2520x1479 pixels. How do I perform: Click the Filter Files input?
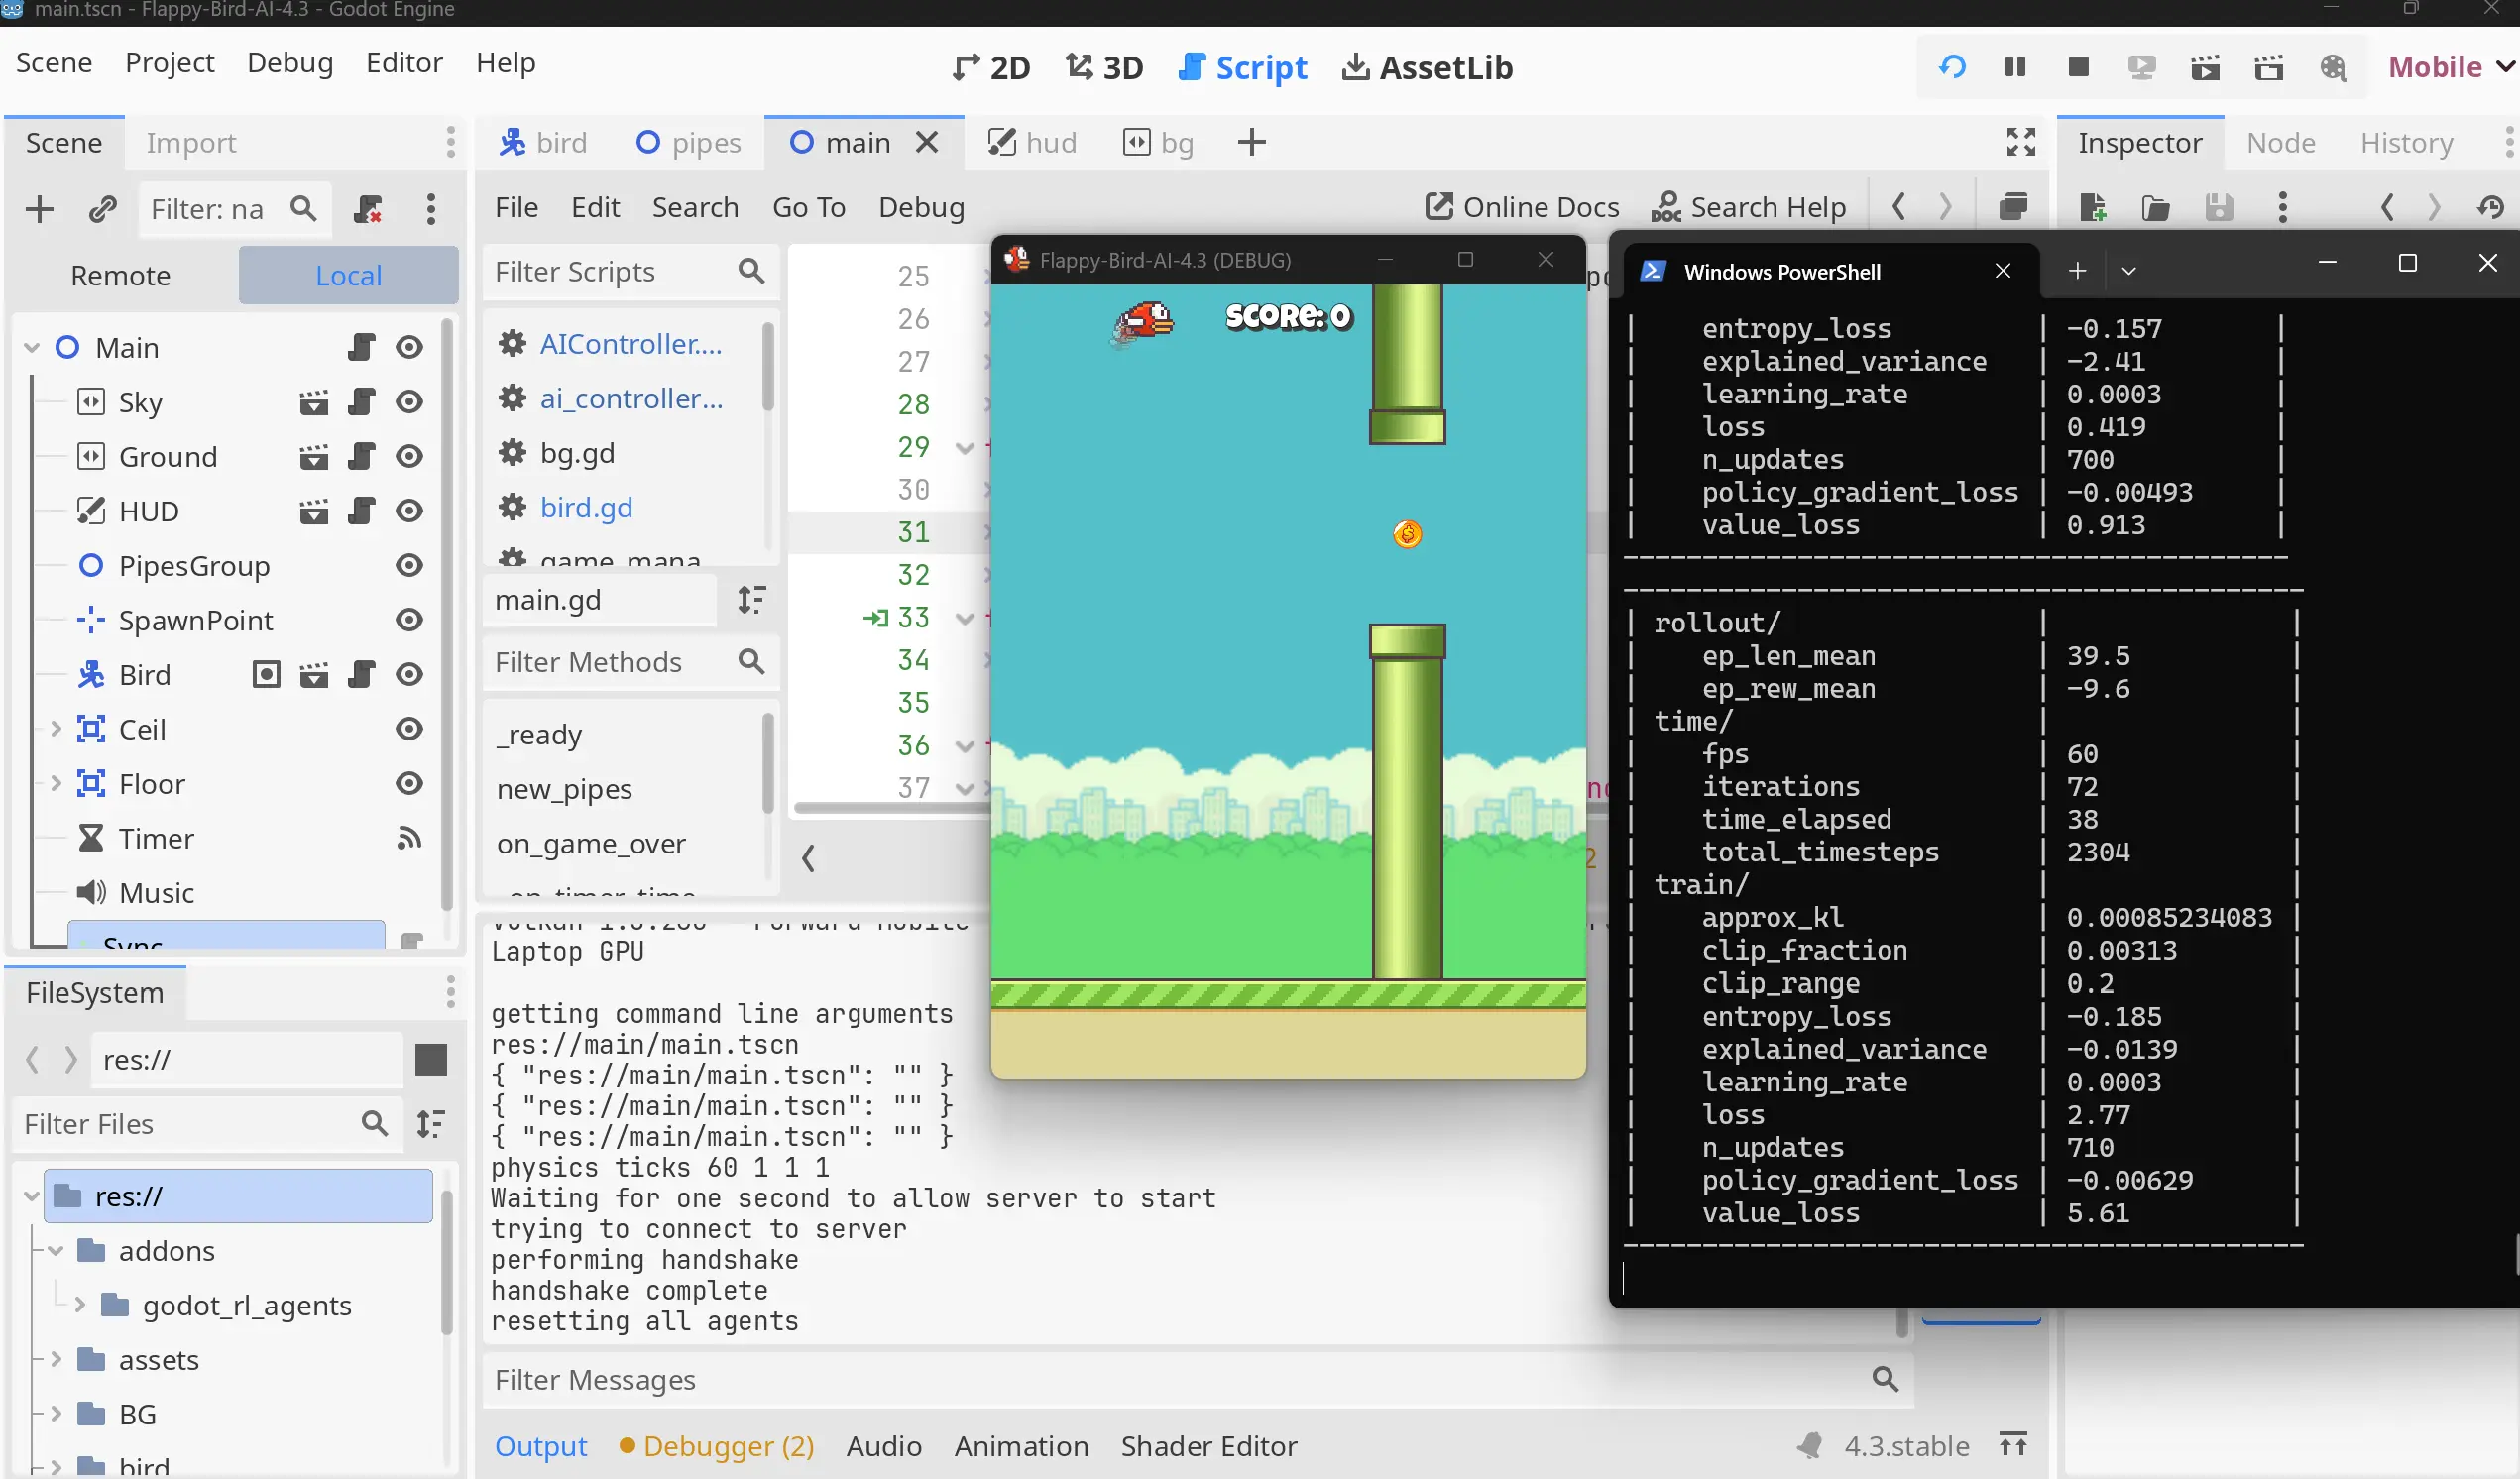(x=207, y=1124)
